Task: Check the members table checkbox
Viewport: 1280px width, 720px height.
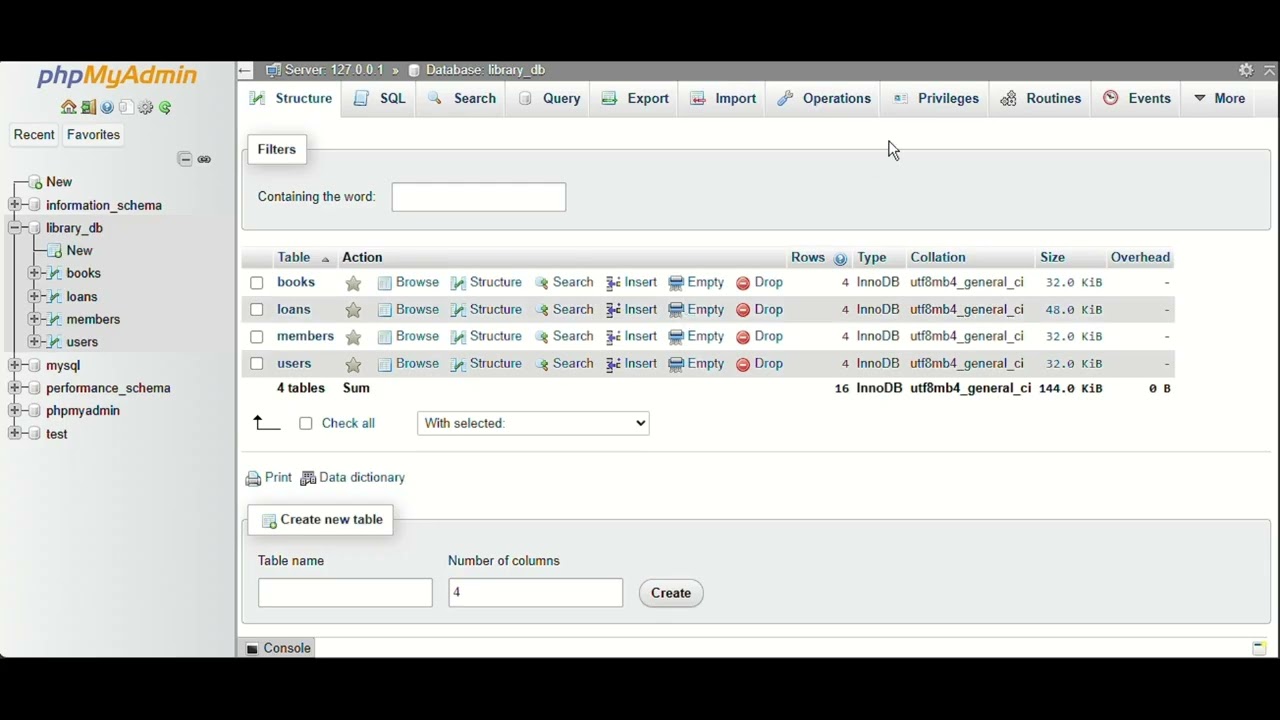Action: tap(257, 337)
